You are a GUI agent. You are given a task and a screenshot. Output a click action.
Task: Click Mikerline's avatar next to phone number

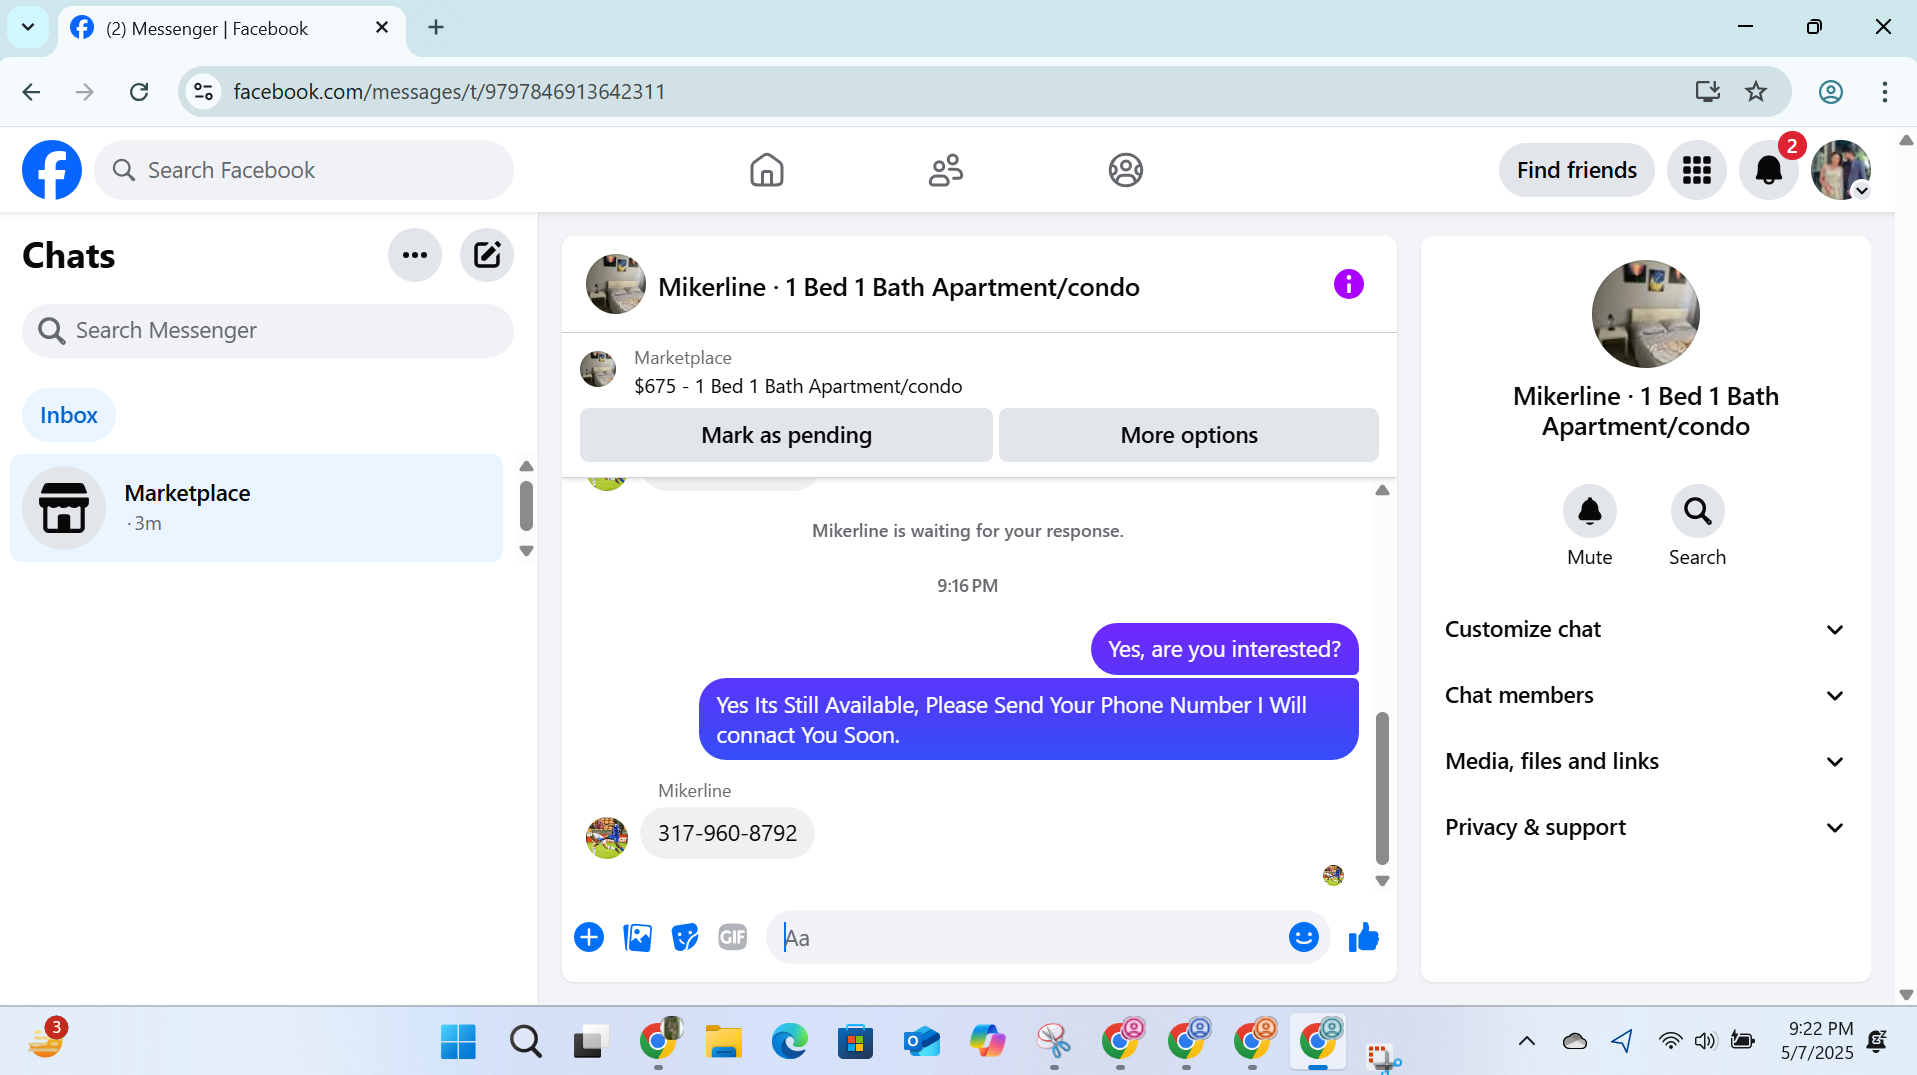click(x=607, y=837)
